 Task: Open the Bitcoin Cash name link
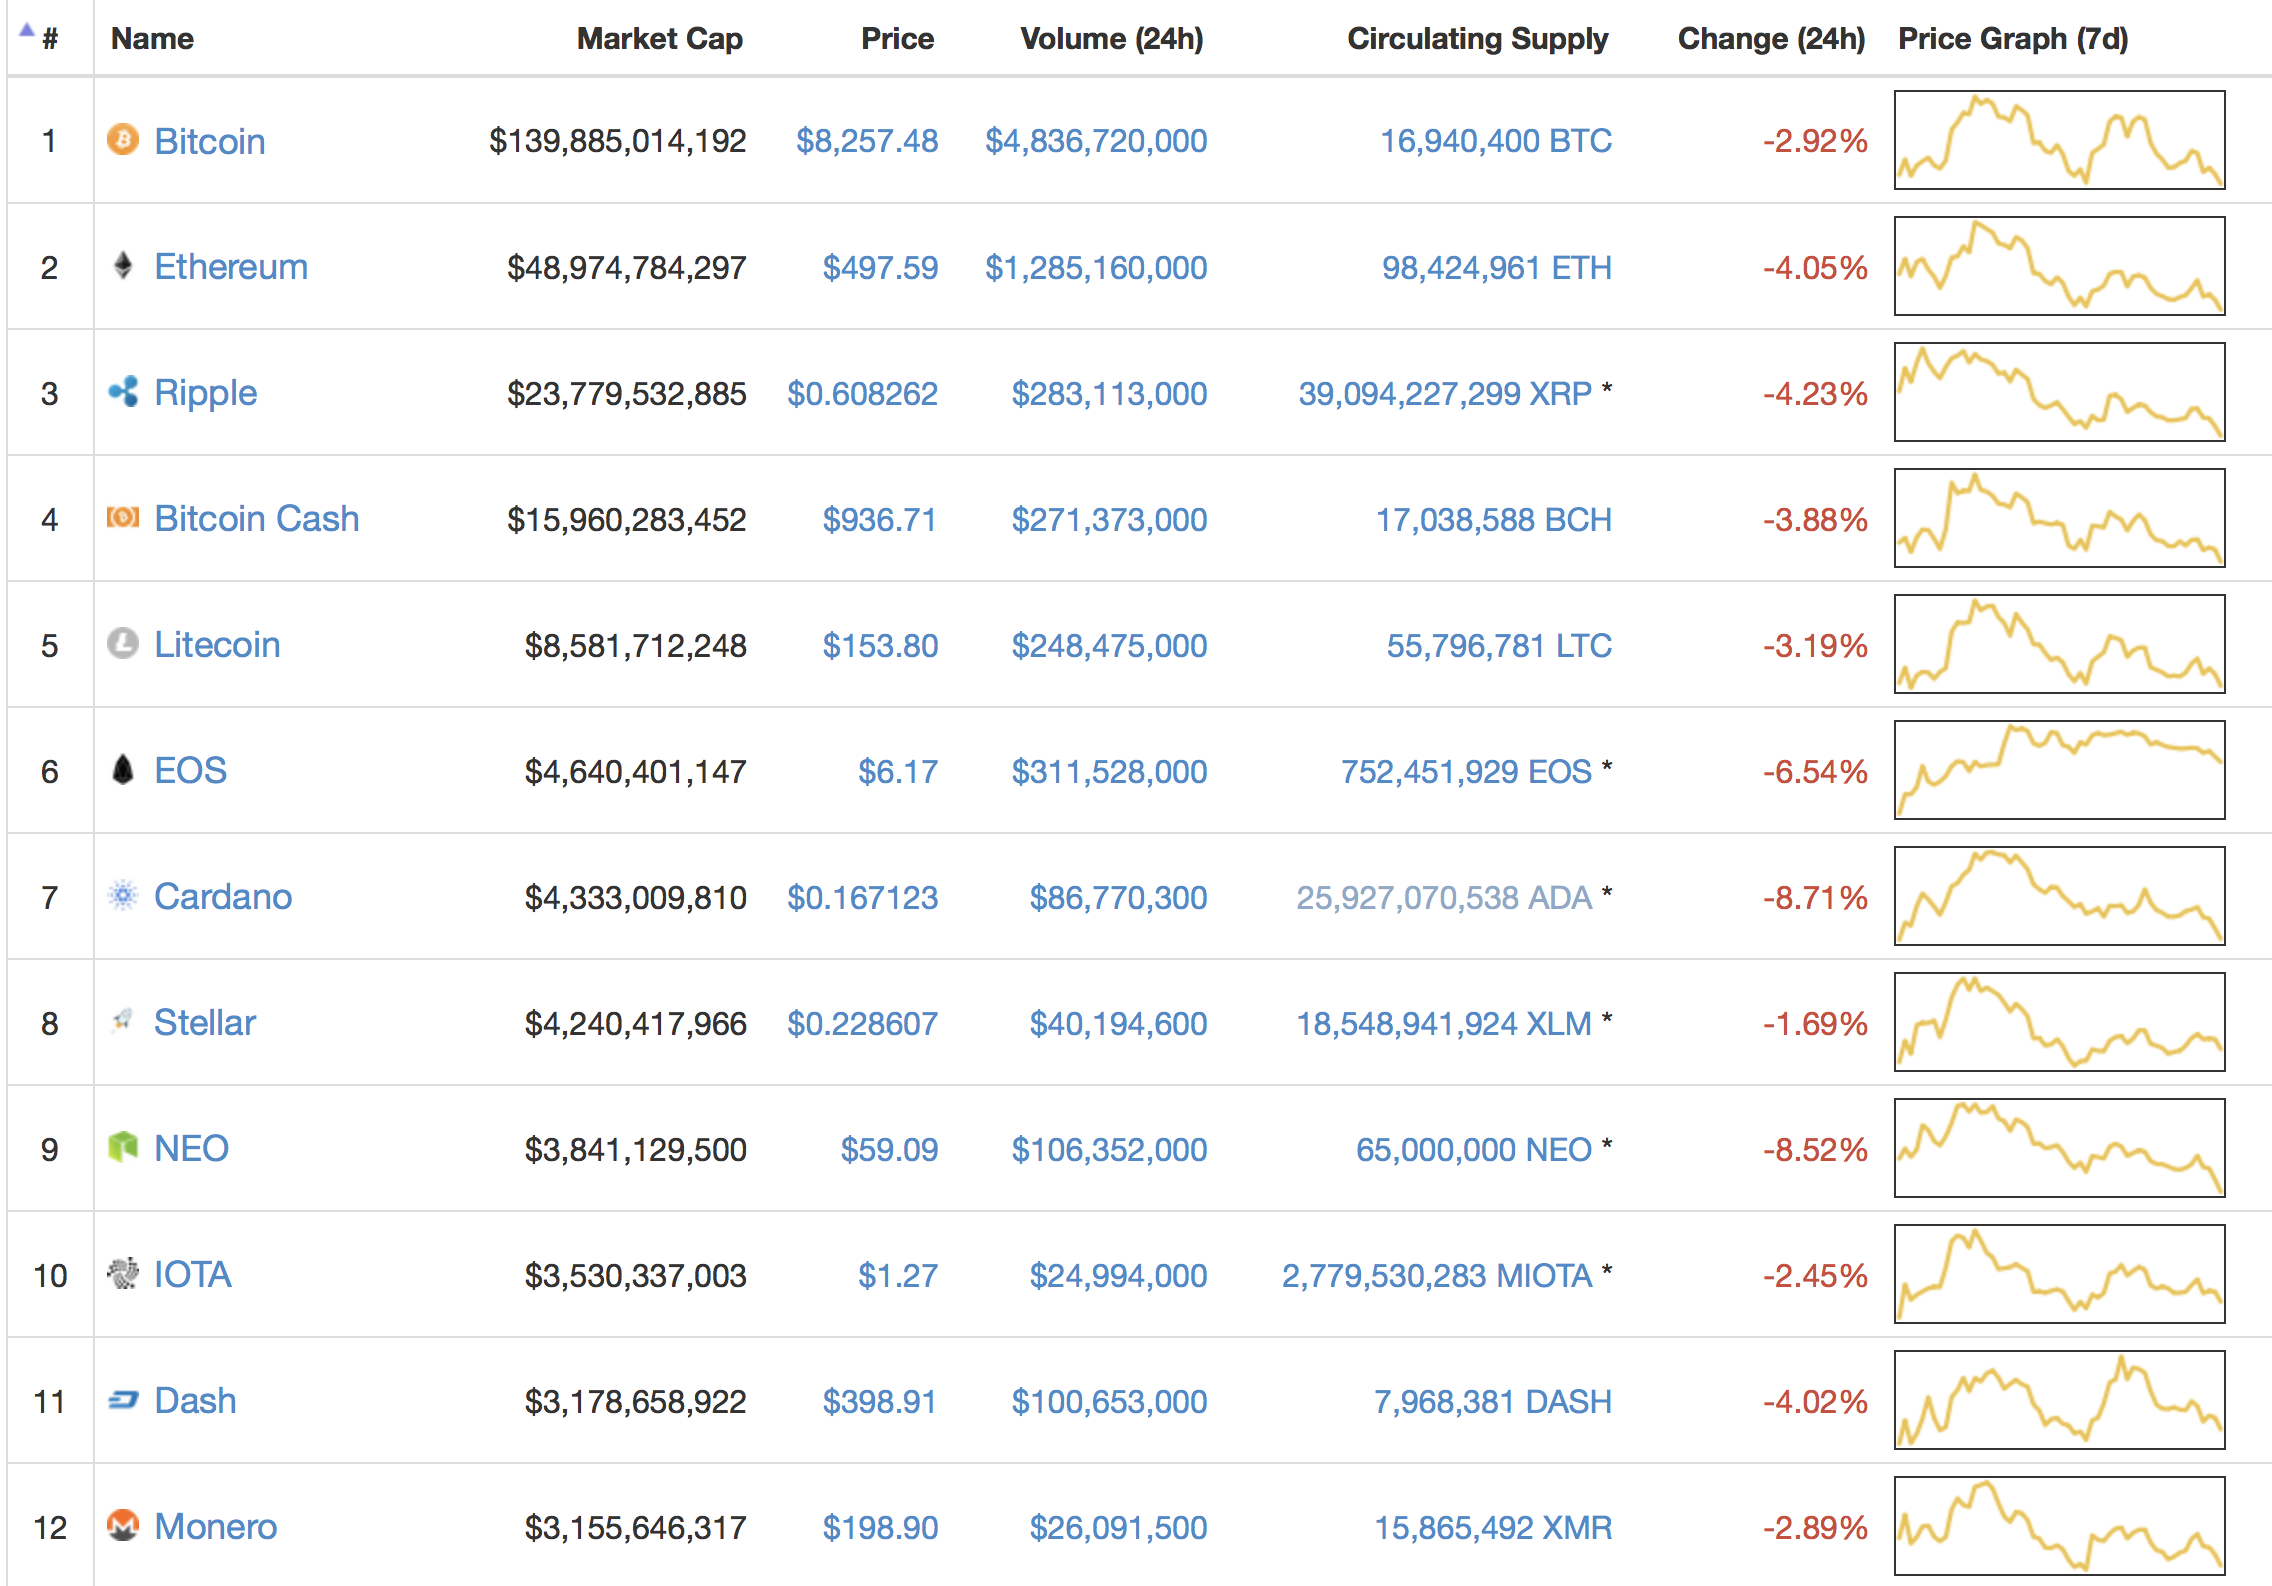(257, 519)
